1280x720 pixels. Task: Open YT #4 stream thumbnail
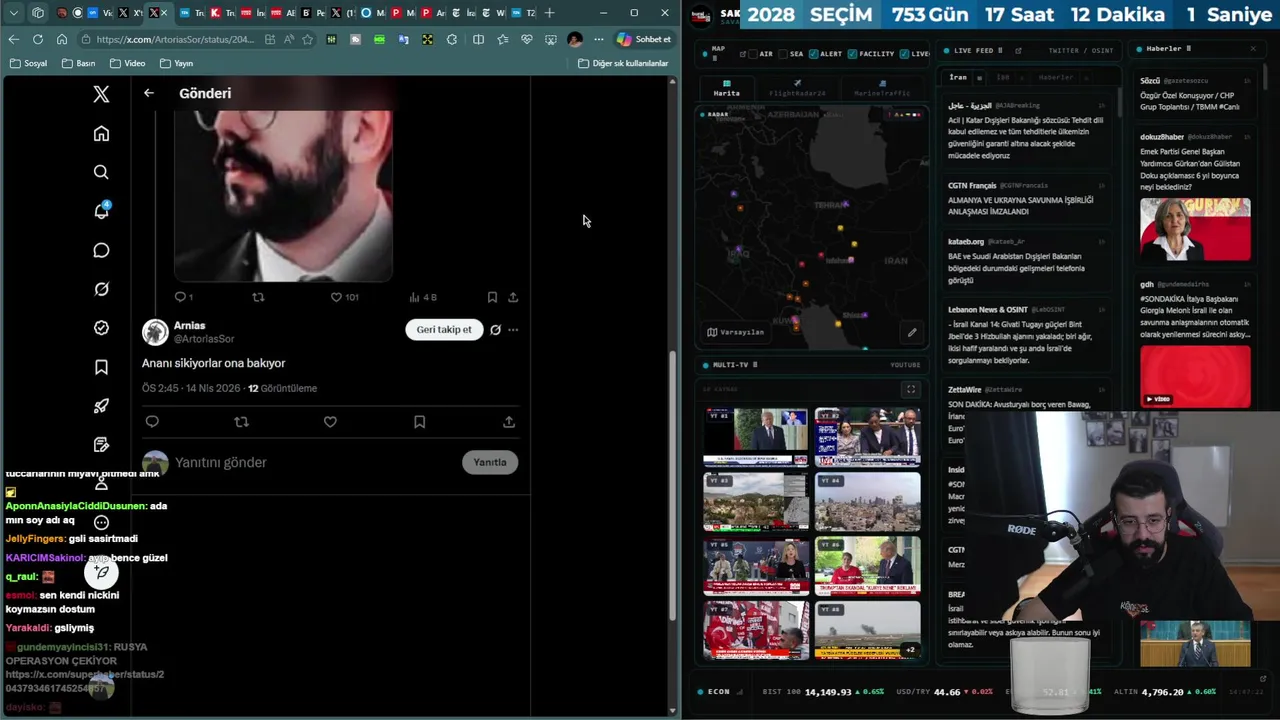(x=867, y=501)
